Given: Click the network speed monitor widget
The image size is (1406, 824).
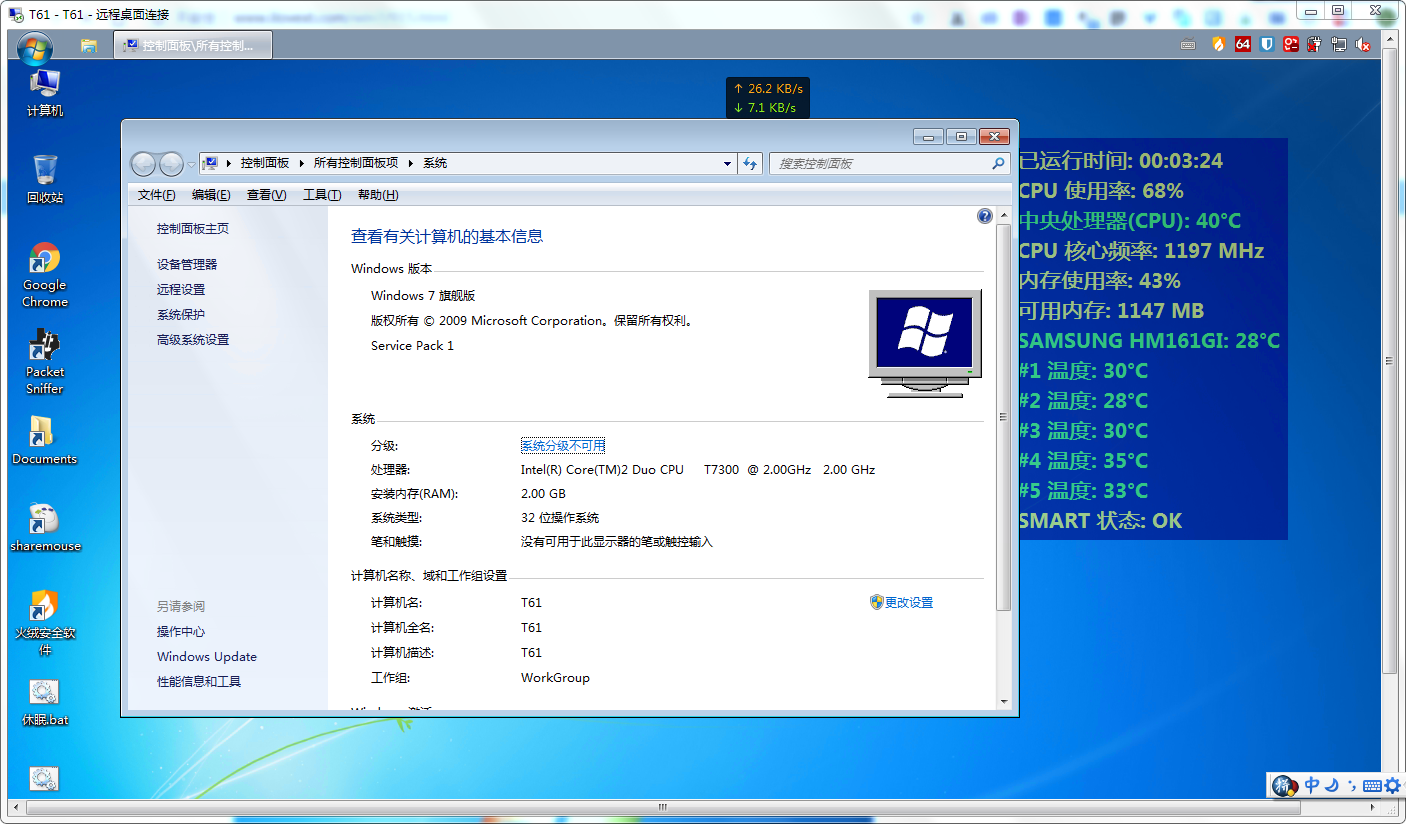Looking at the screenshot, I should click(768, 98).
